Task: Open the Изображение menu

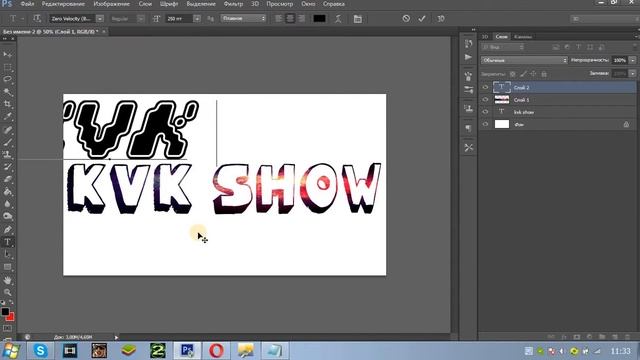Action: [x=111, y=4]
